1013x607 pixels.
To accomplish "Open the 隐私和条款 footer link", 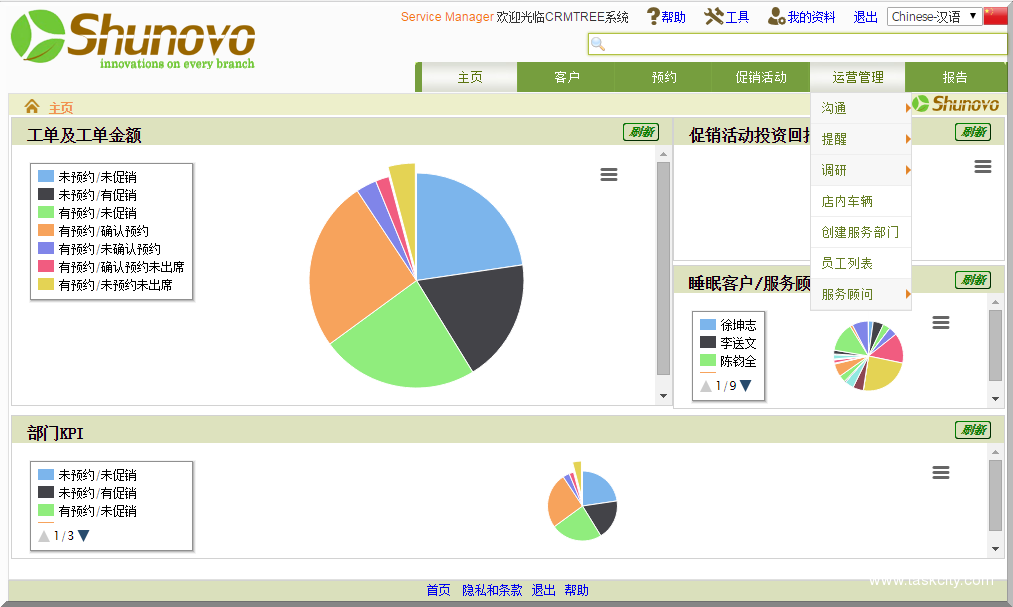I will (x=491, y=590).
